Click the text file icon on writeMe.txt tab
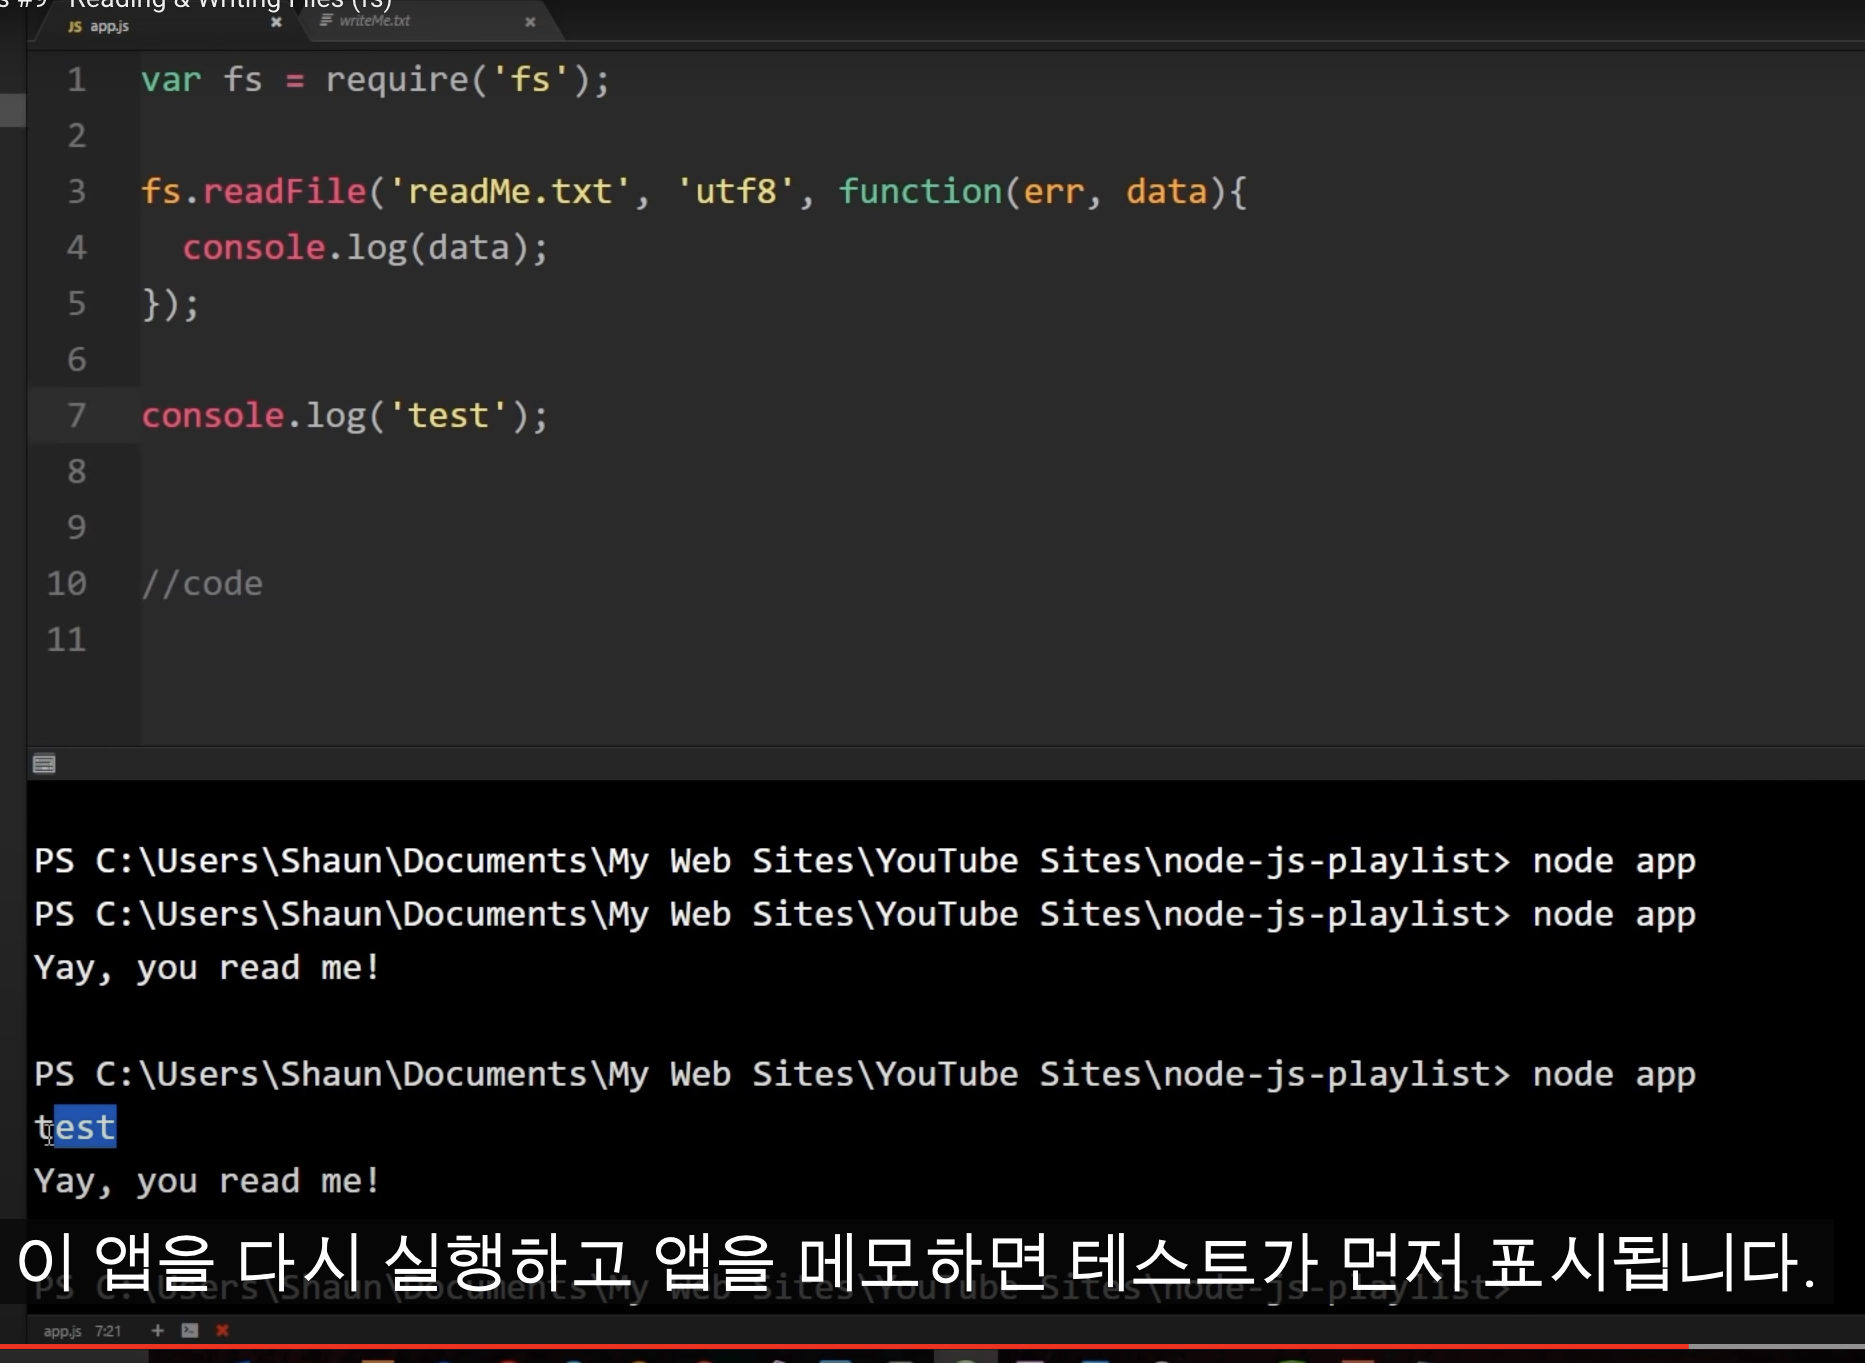Viewport: 1865px width, 1363px height. point(325,20)
